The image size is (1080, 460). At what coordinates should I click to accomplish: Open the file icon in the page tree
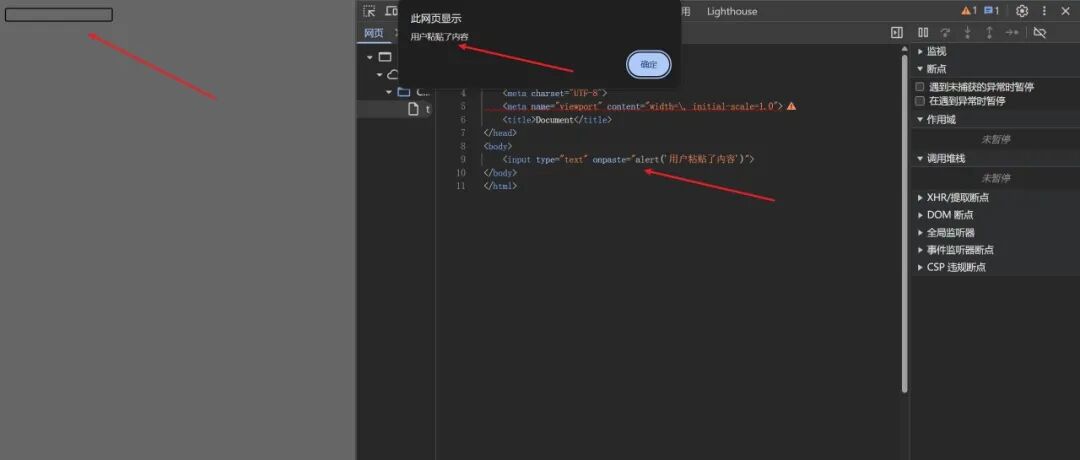pos(413,109)
